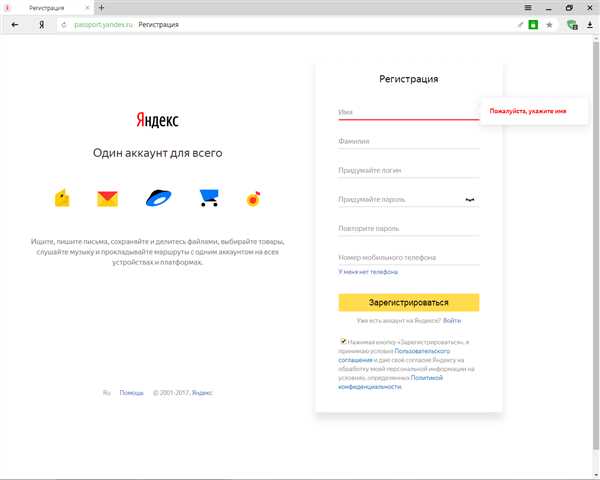Bookmark the page with the star icon
The image size is (600, 480).
(549, 25)
